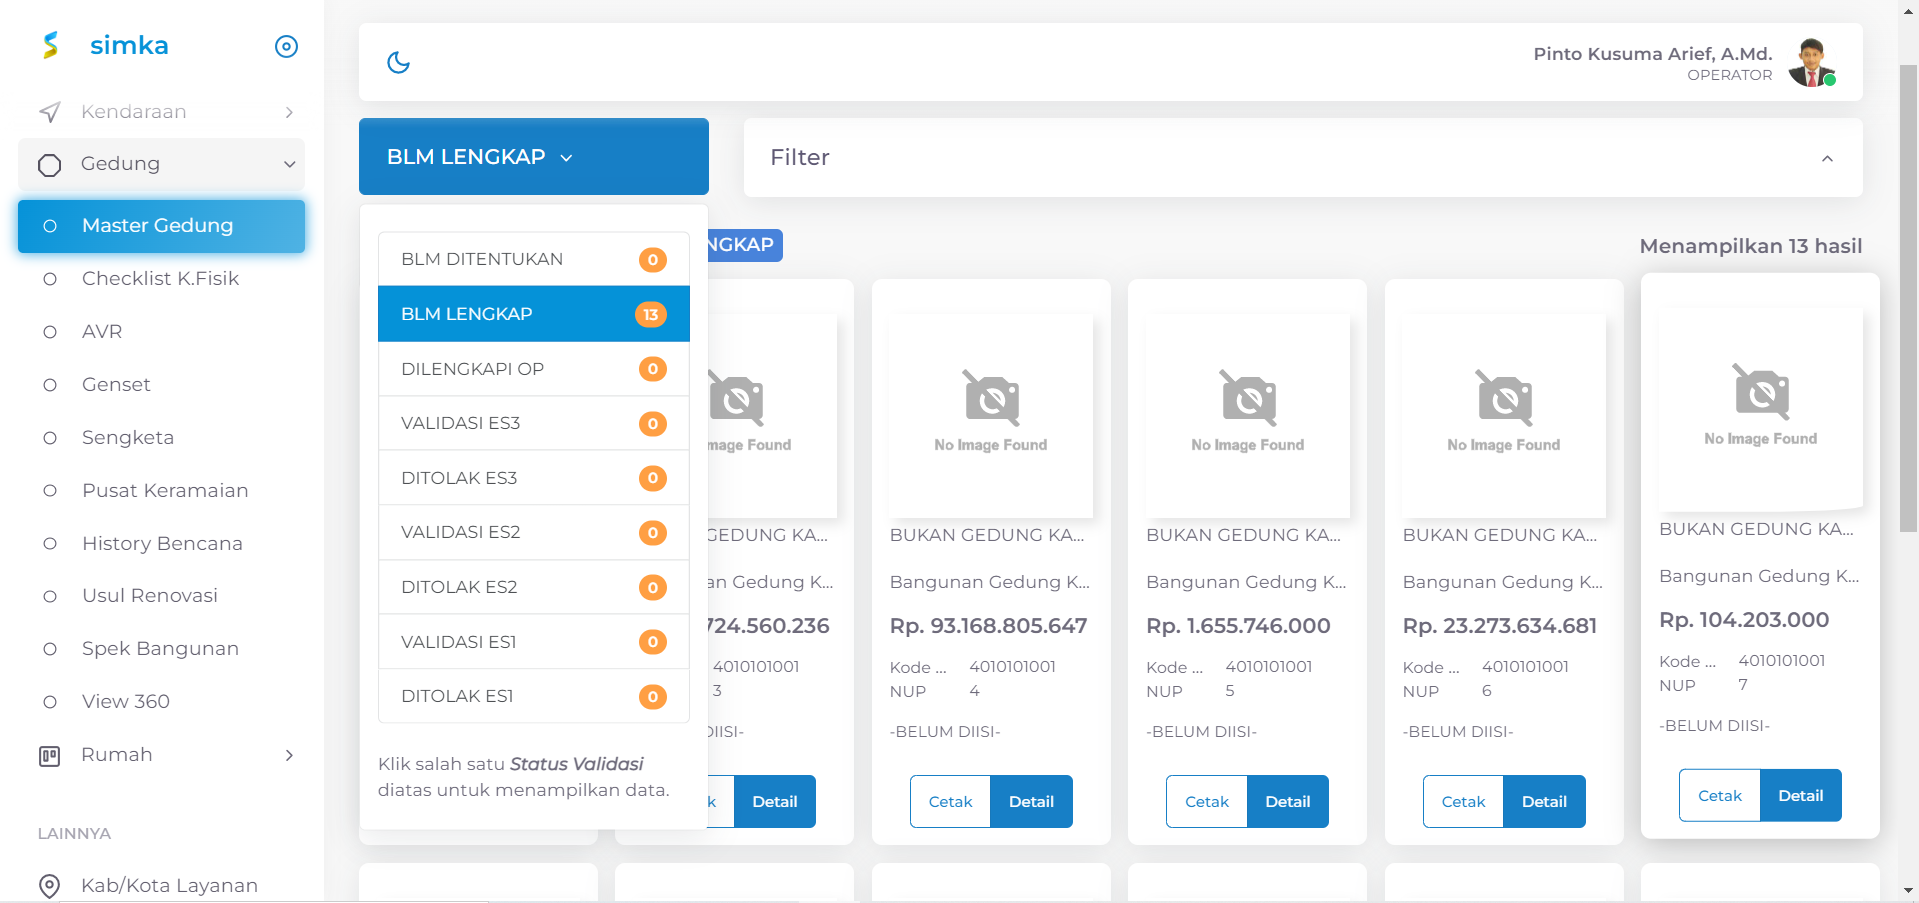Toggle the BLM LENGKAP status dropdown
The width and height of the screenshot is (1919, 903).
pyautogui.click(x=534, y=157)
